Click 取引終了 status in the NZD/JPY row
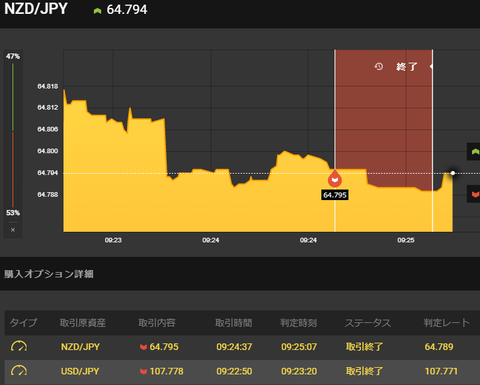Viewport: 480px width, 385px height. (x=364, y=347)
